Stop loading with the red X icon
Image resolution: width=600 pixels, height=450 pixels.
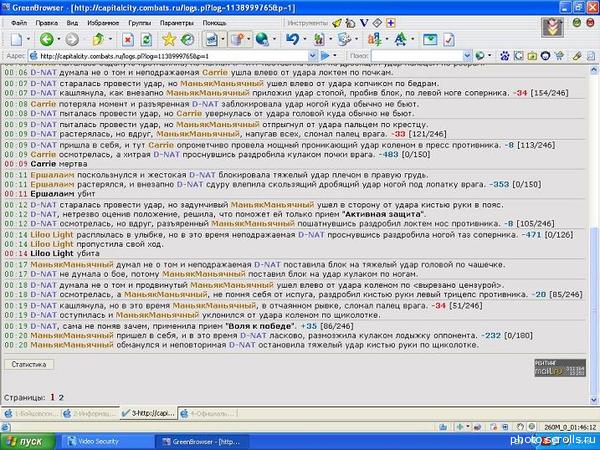tap(128, 39)
